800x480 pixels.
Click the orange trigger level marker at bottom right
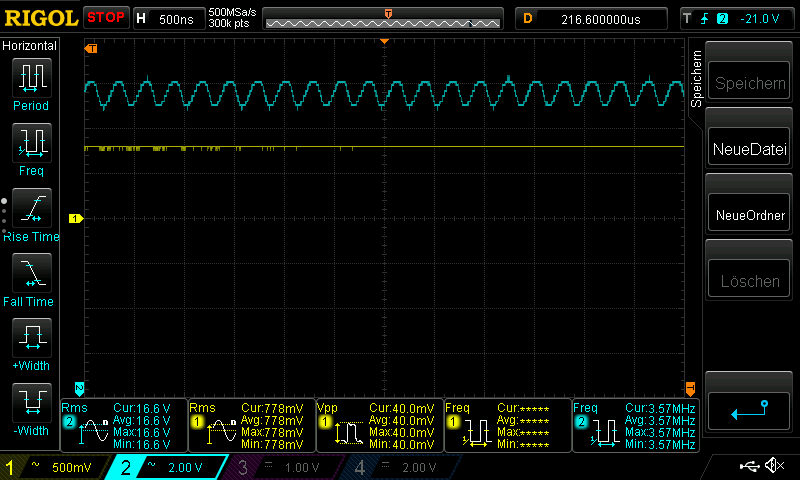click(x=690, y=389)
